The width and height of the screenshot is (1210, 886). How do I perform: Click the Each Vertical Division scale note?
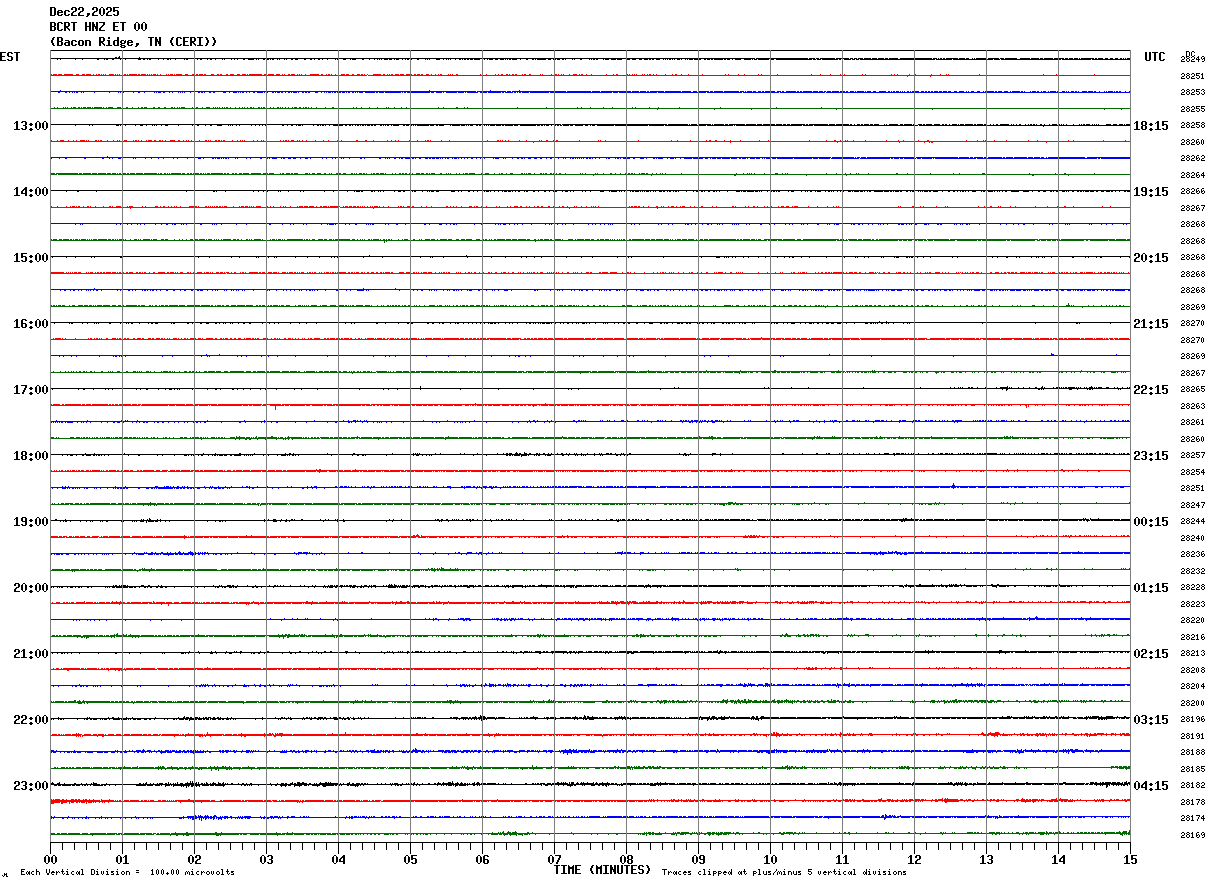[127, 872]
